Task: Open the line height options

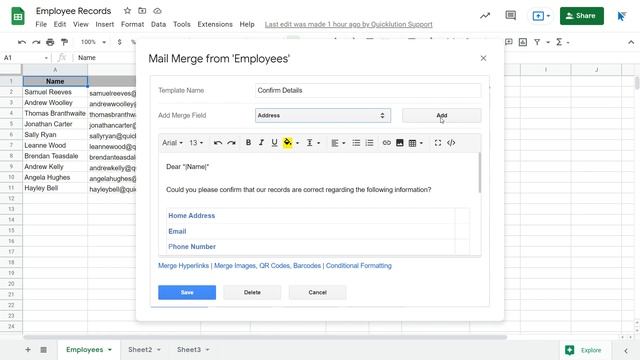Action: coord(313,143)
